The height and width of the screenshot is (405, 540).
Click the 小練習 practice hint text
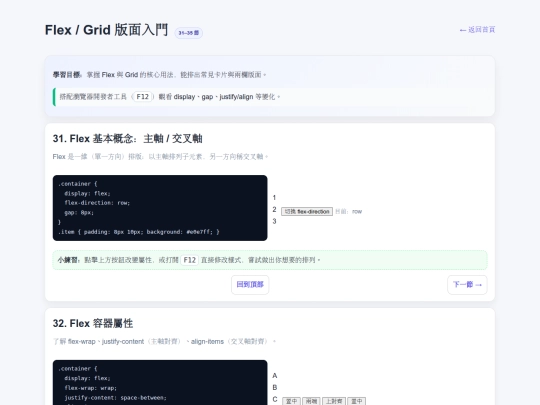tap(189, 260)
